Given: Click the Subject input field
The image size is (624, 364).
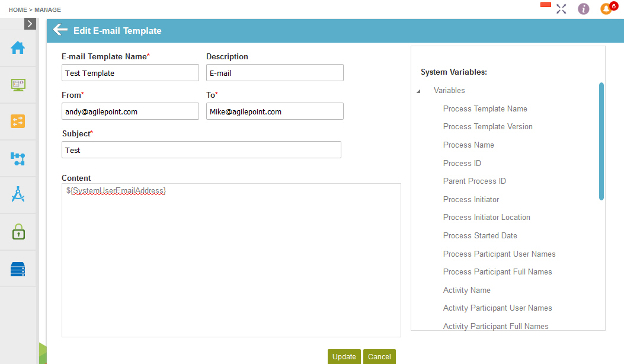Looking at the screenshot, I should [x=201, y=150].
